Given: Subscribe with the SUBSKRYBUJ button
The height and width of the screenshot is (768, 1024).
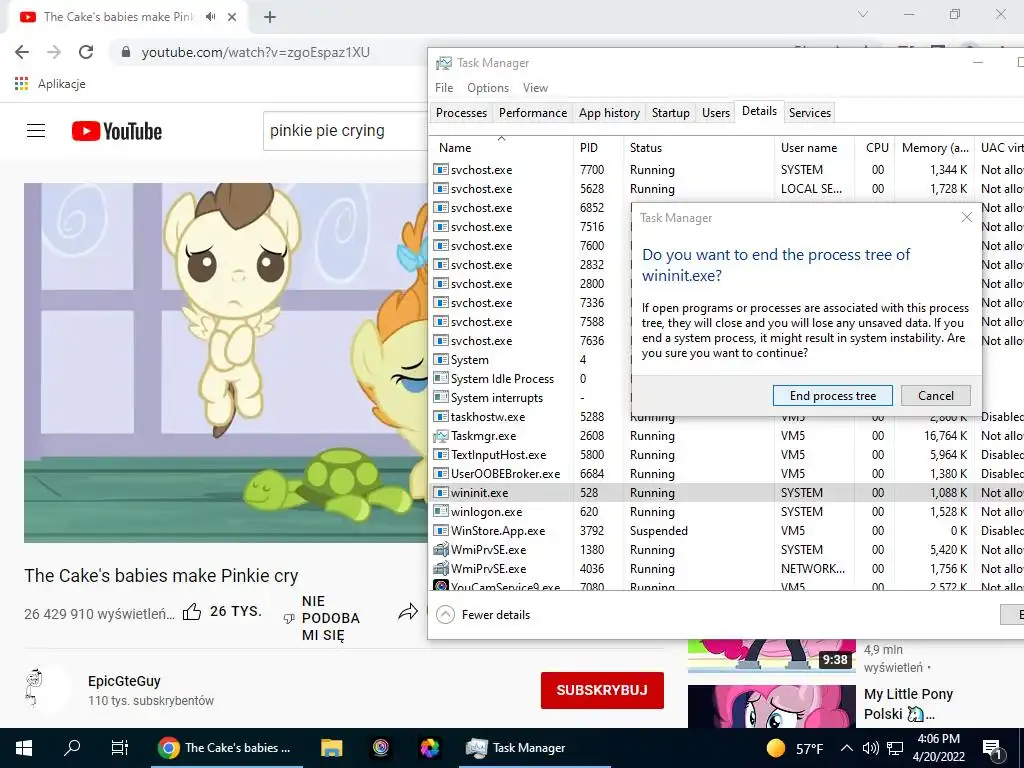Looking at the screenshot, I should pyautogui.click(x=602, y=690).
